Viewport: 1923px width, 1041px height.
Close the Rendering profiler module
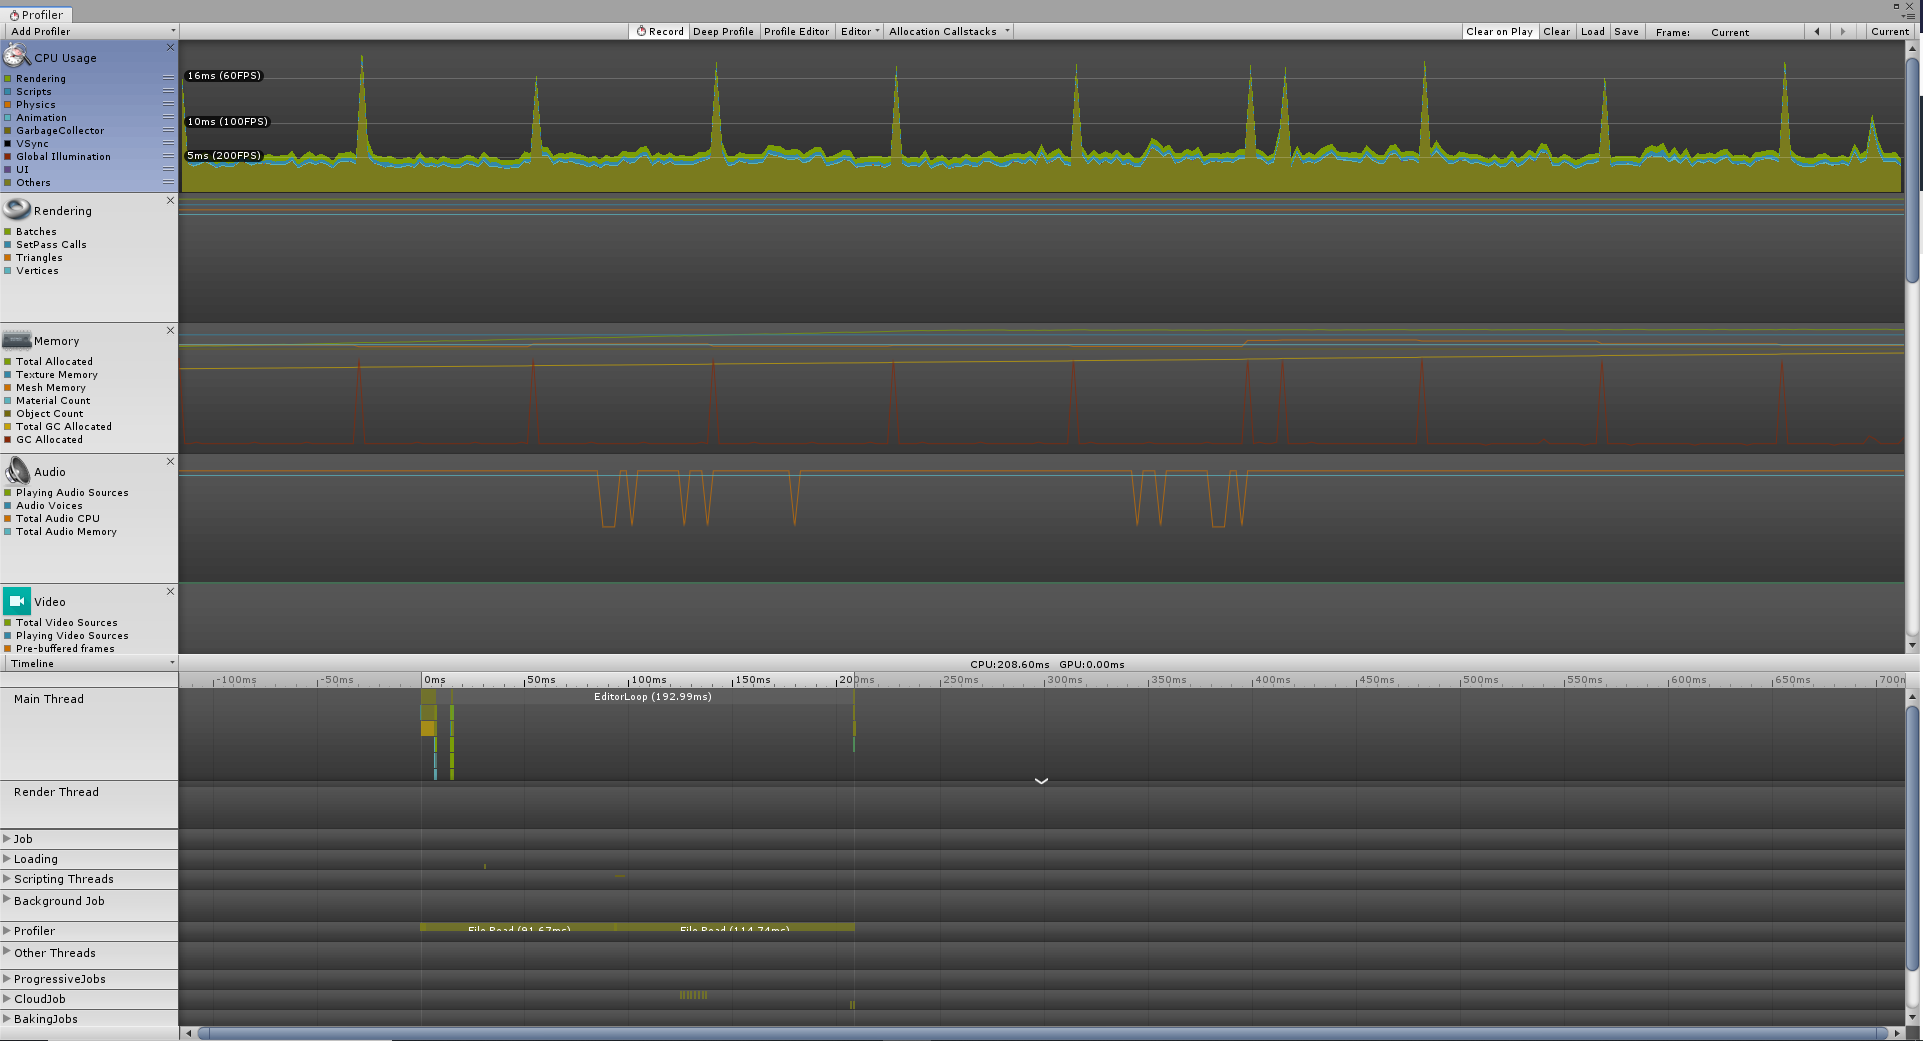coord(170,201)
